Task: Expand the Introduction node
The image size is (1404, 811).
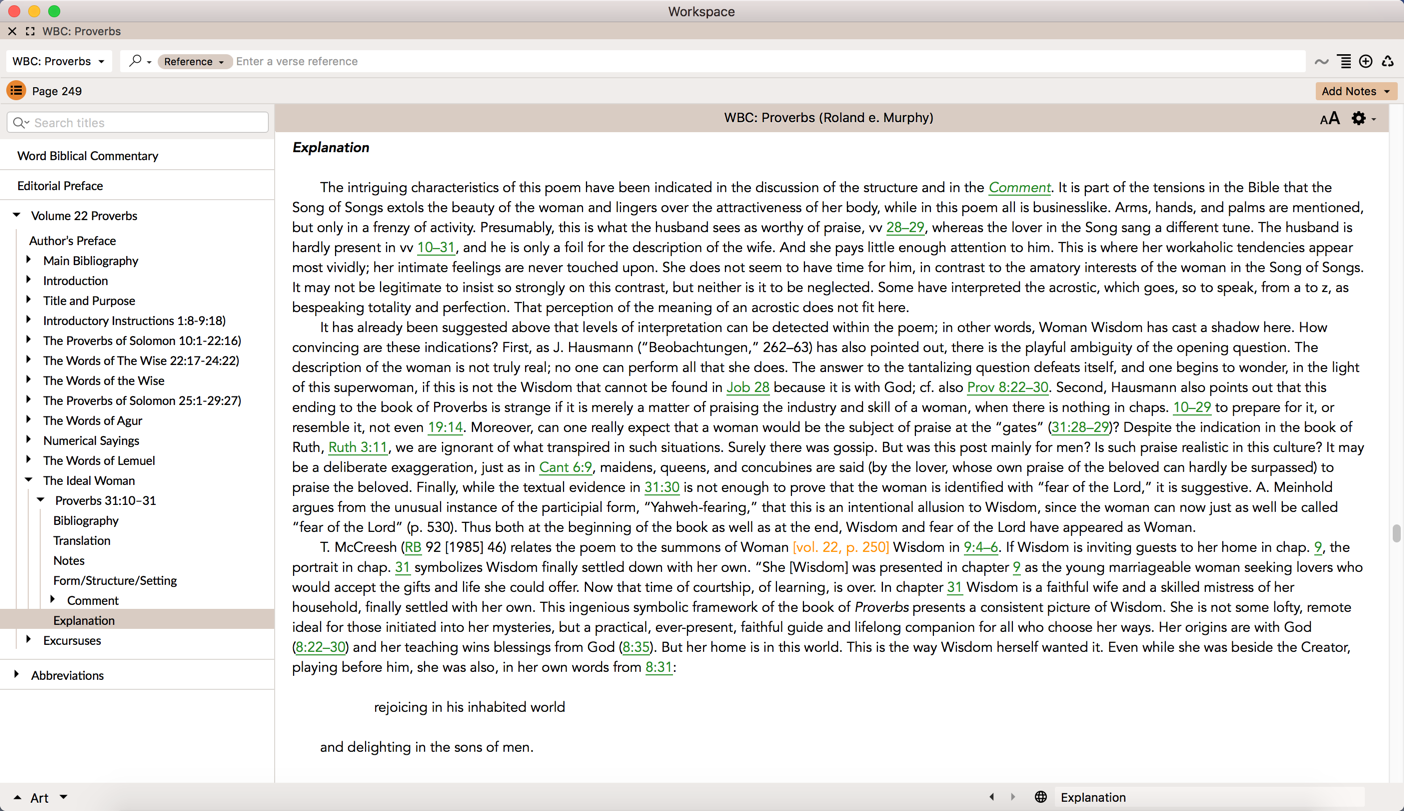Action: pyautogui.click(x=29, y=280)
